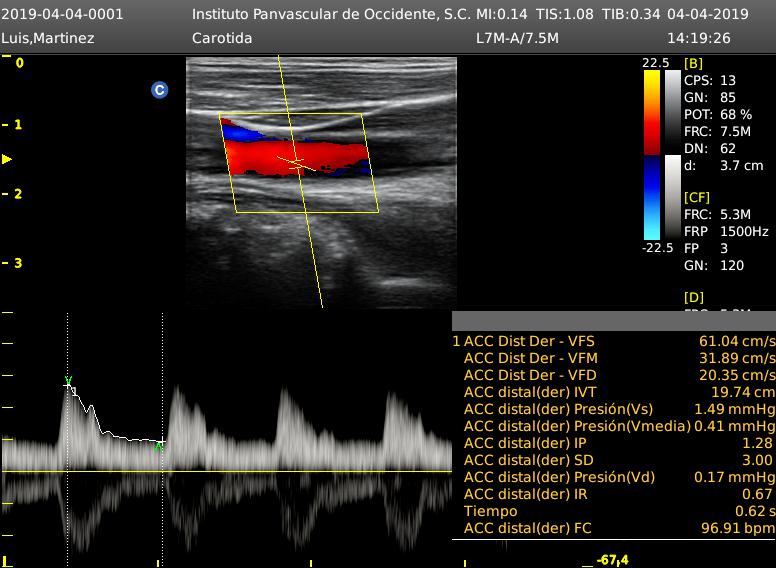Viewport: 776px width, 568px height.
Task: Click the patient name Luis,Martinez
Action: coord(49,38)
